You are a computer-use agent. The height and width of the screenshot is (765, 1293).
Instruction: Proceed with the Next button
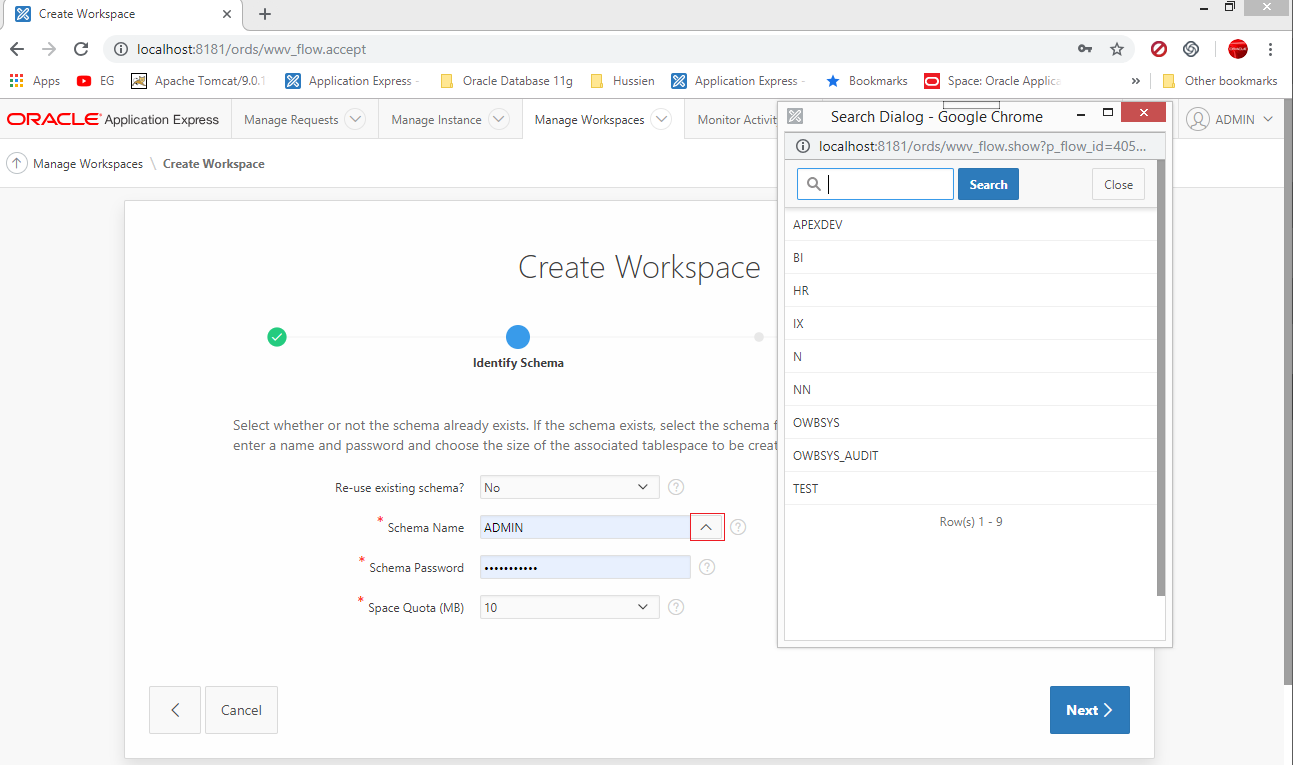point(1089,710)
